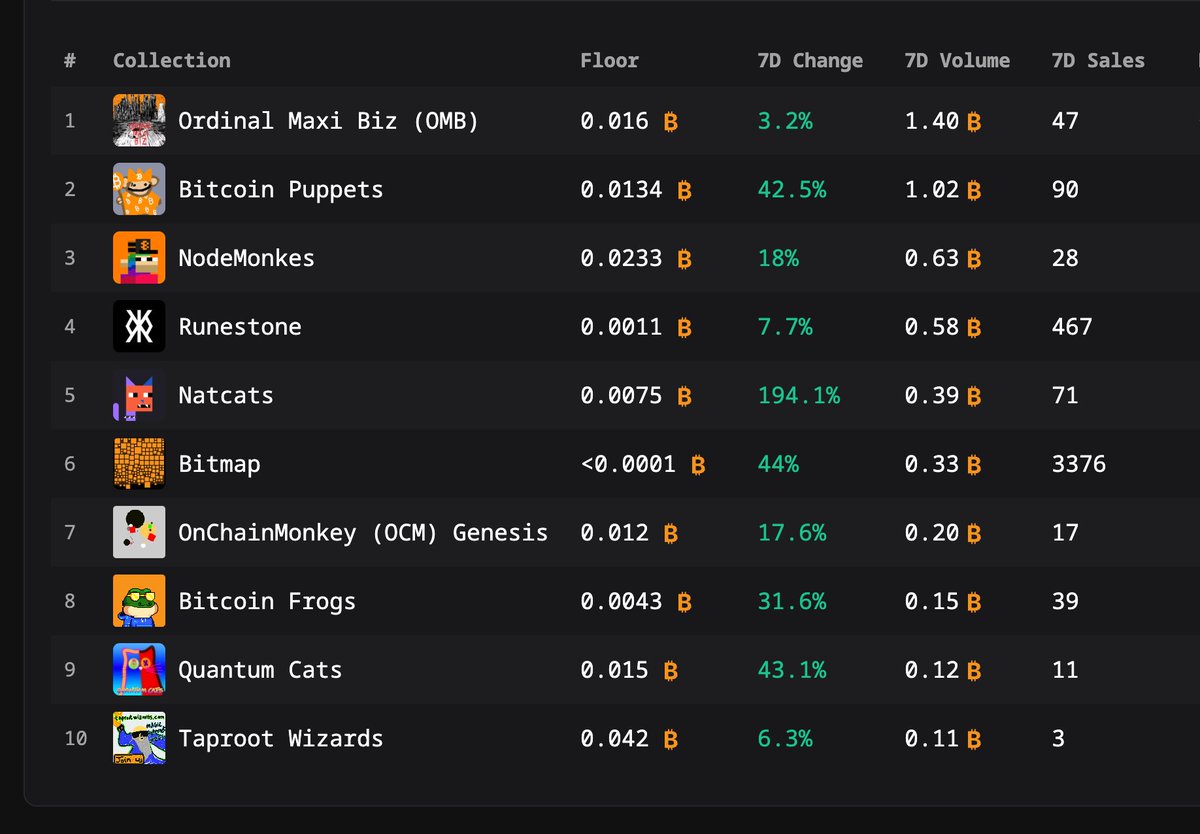Image resolution: width=1200 pixels, height=834 pixels.
Task: Click the NodeMonkes pixel avatar icon
Action: point(139,258)
